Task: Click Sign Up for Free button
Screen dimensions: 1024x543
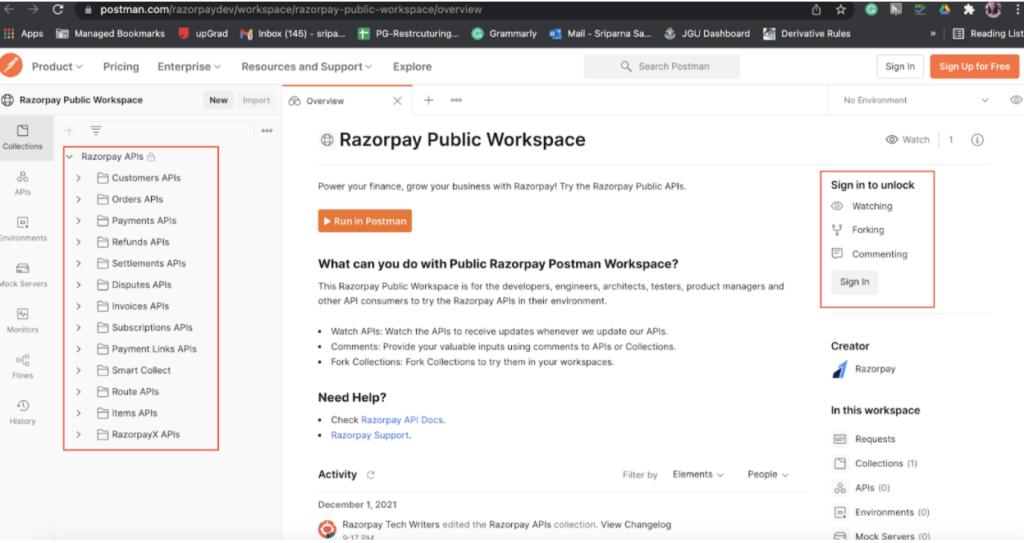Action: (x=974, y=66)
